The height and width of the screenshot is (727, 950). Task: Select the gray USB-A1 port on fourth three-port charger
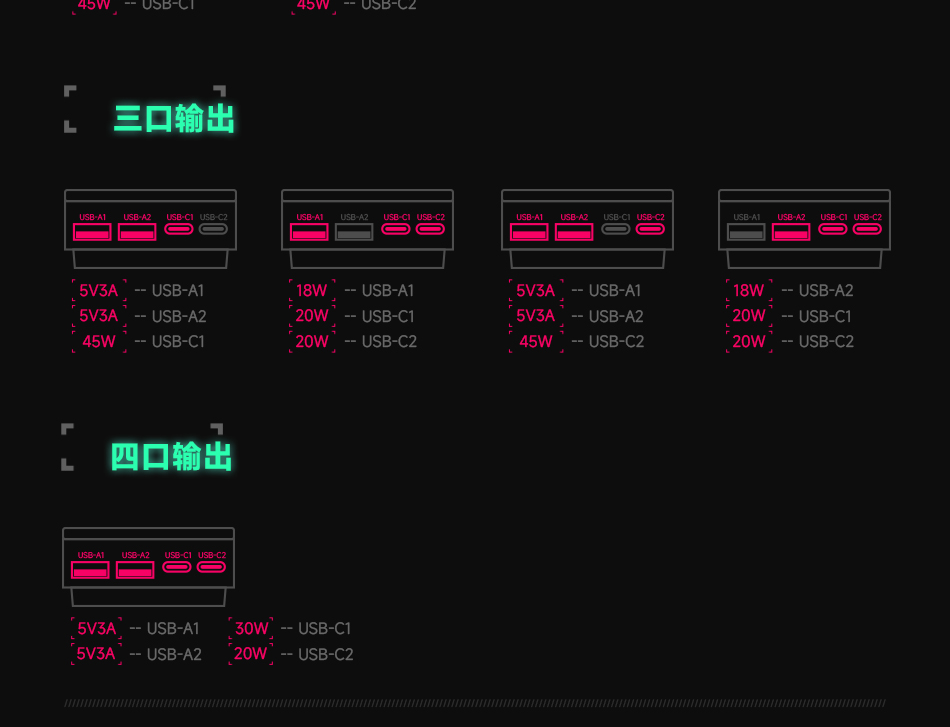[746, 232]
